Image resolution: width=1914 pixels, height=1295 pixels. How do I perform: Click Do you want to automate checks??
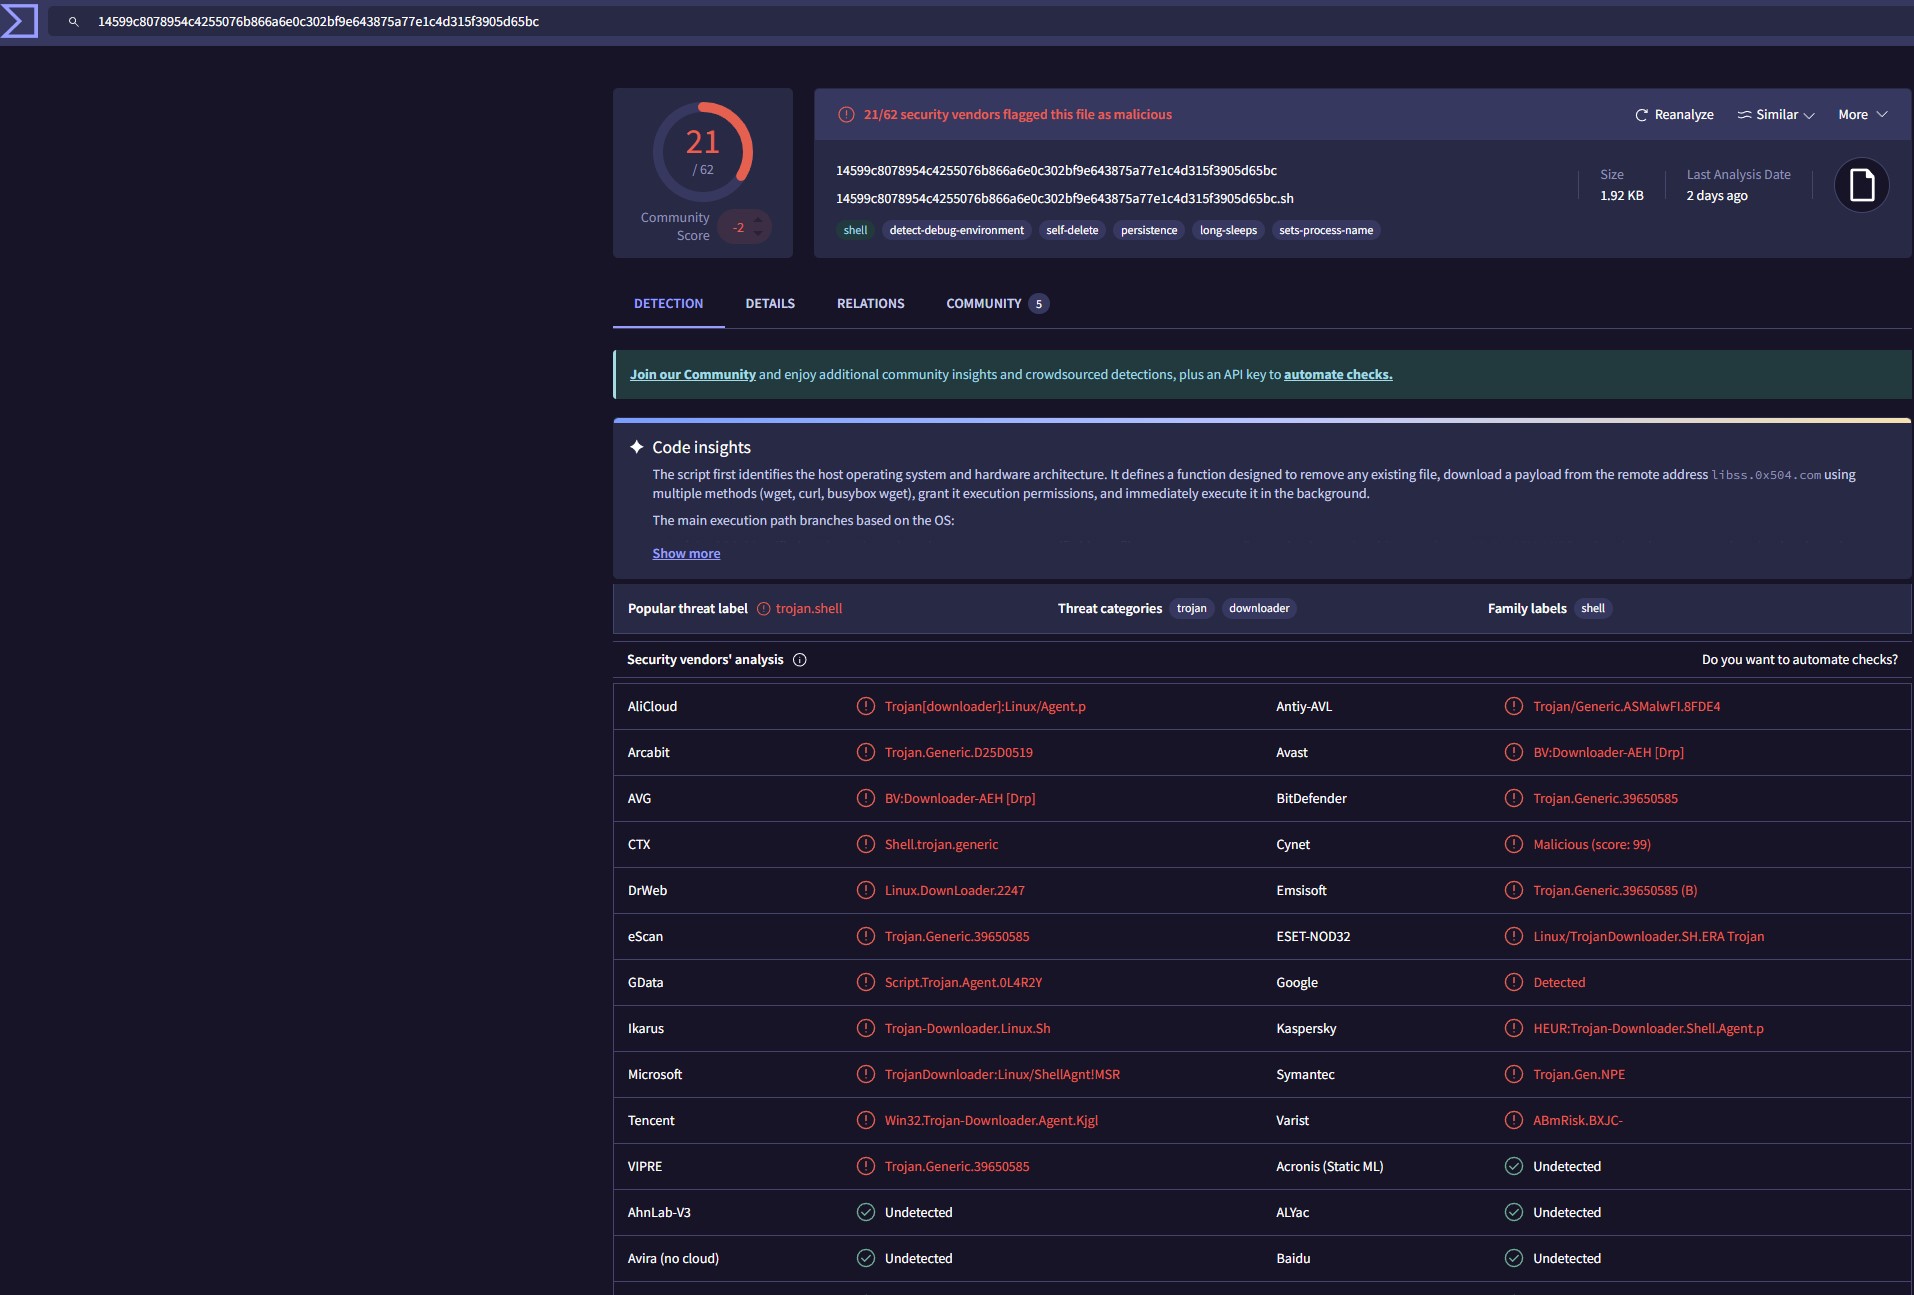[1800, 660]
